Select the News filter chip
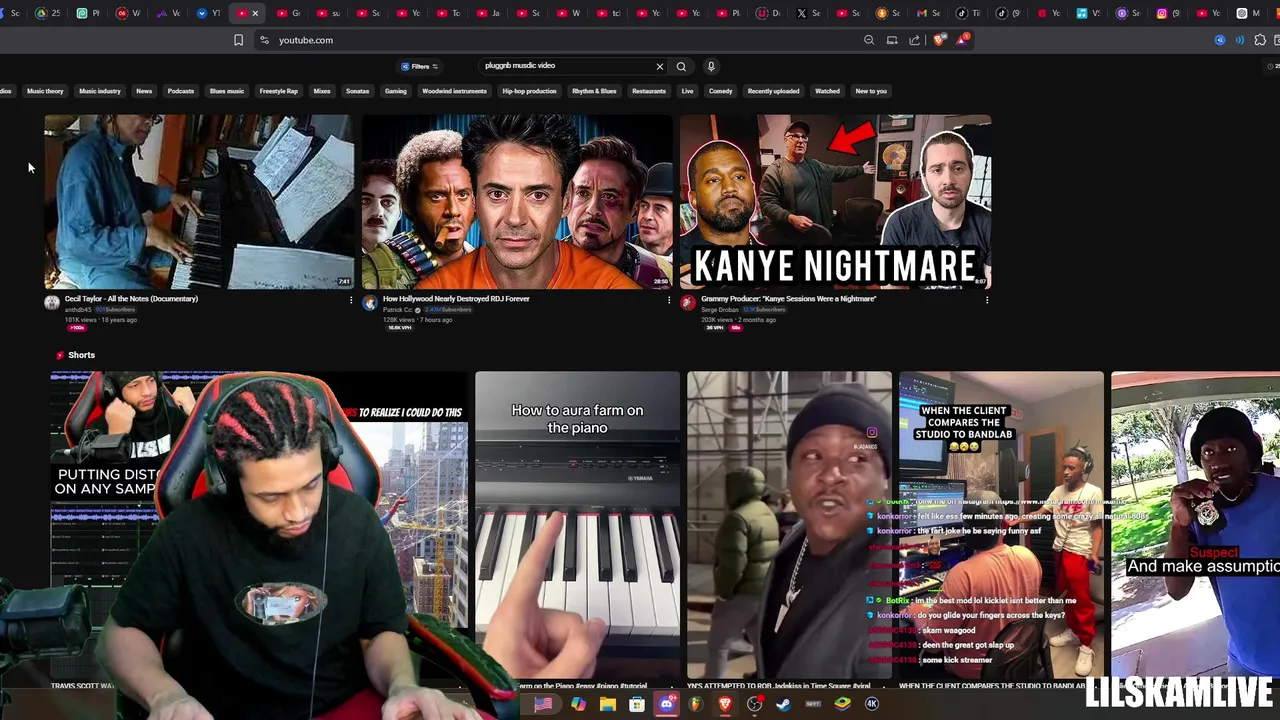The width and height of the screenshot is (1280, 720). pyautogui.click(x=144, y=91)
